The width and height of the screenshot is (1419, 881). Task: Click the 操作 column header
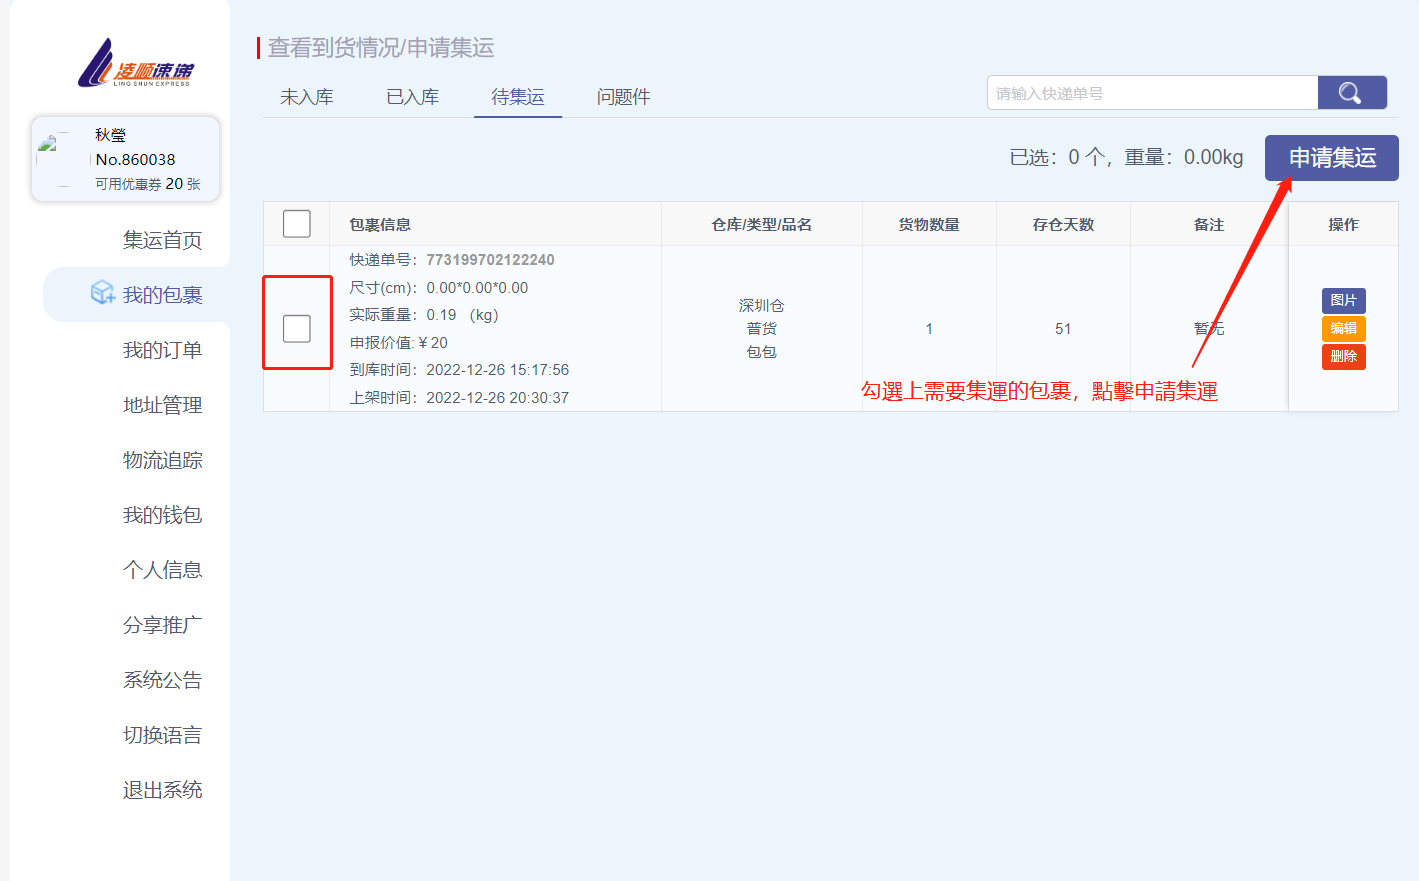(x=1343, y=225)
